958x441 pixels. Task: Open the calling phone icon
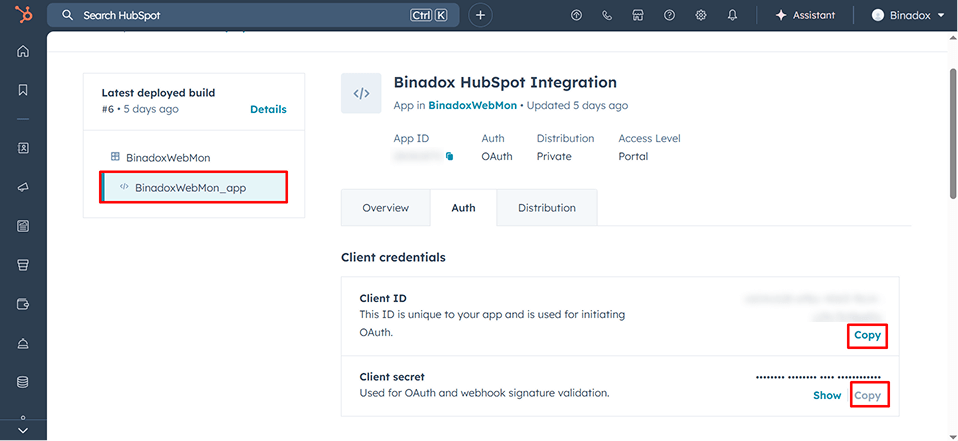click(x=607, y=15)
